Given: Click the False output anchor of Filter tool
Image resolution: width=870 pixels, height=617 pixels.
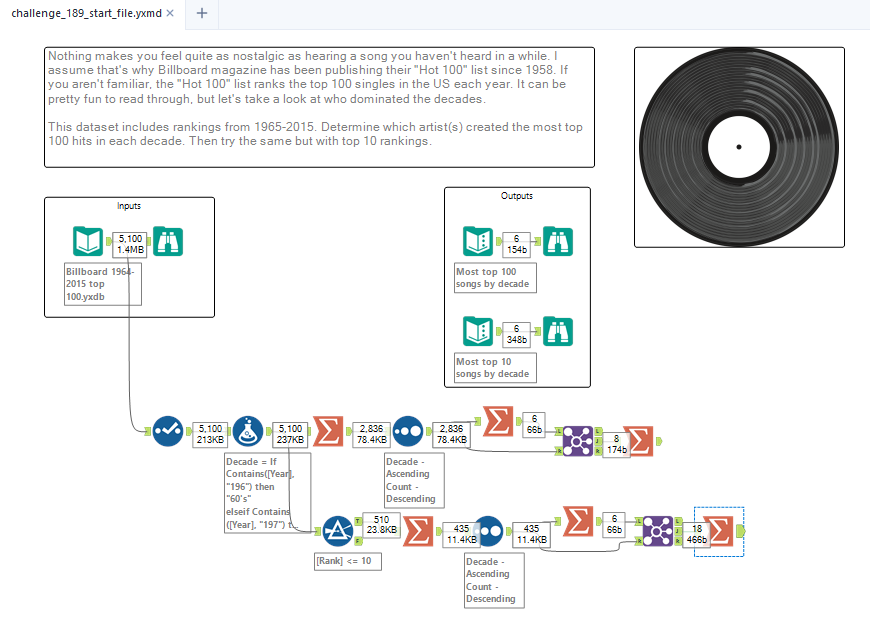Looking at the screenshot, I should tap(358, 540).
